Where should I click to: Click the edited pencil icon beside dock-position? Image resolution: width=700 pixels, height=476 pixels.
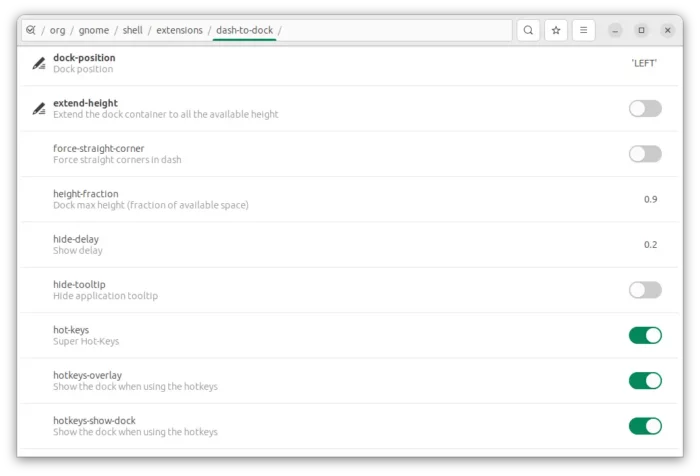[x=39, y=63]
